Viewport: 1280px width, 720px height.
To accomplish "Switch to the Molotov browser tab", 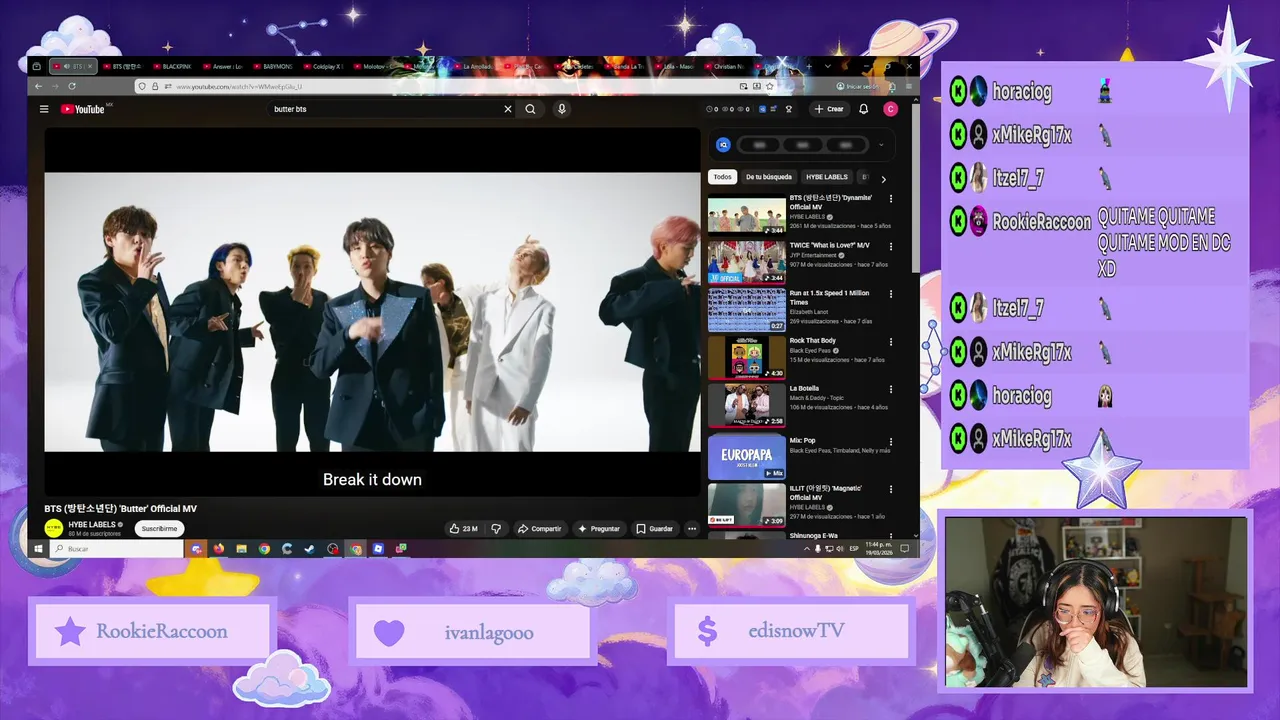I will tap(374, 66).
